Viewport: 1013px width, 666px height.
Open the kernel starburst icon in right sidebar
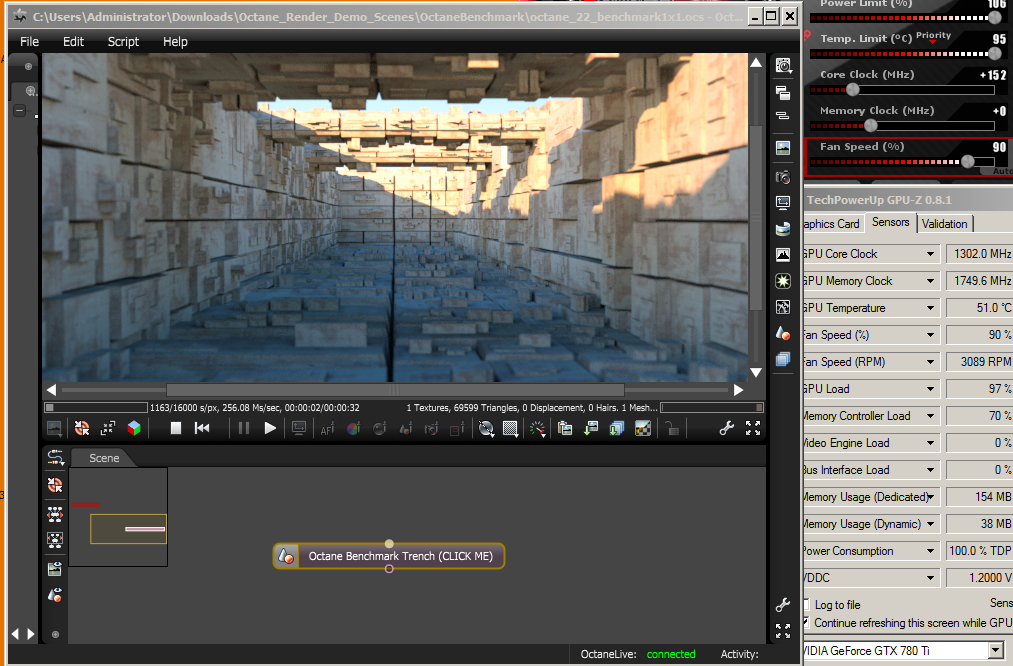click(x=783, y=281)
